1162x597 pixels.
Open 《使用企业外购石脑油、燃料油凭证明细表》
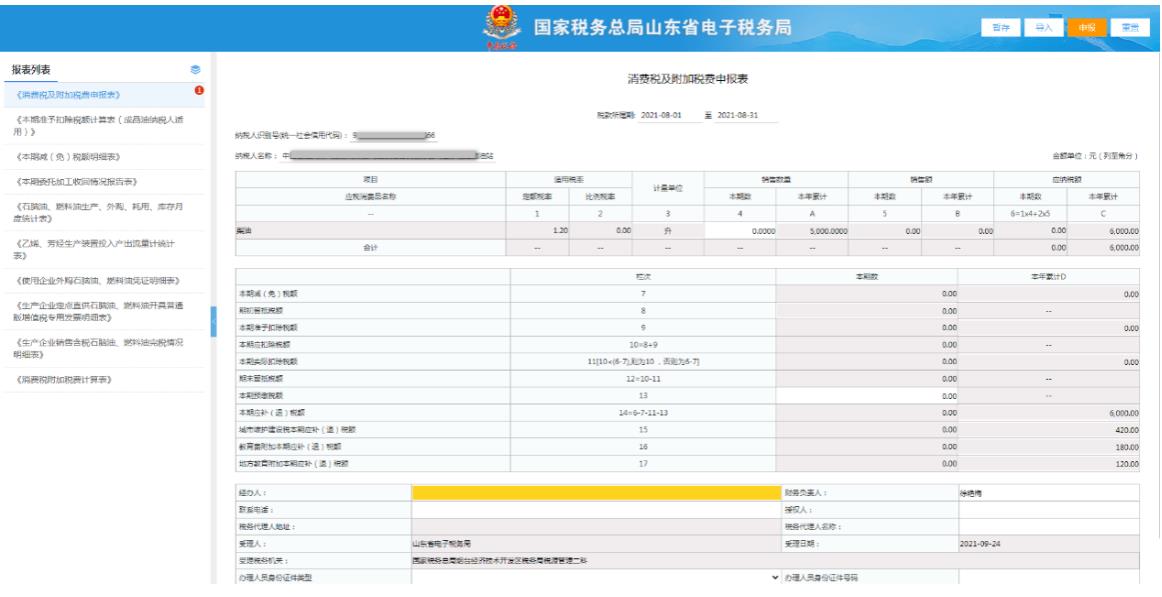coord(98,276)
